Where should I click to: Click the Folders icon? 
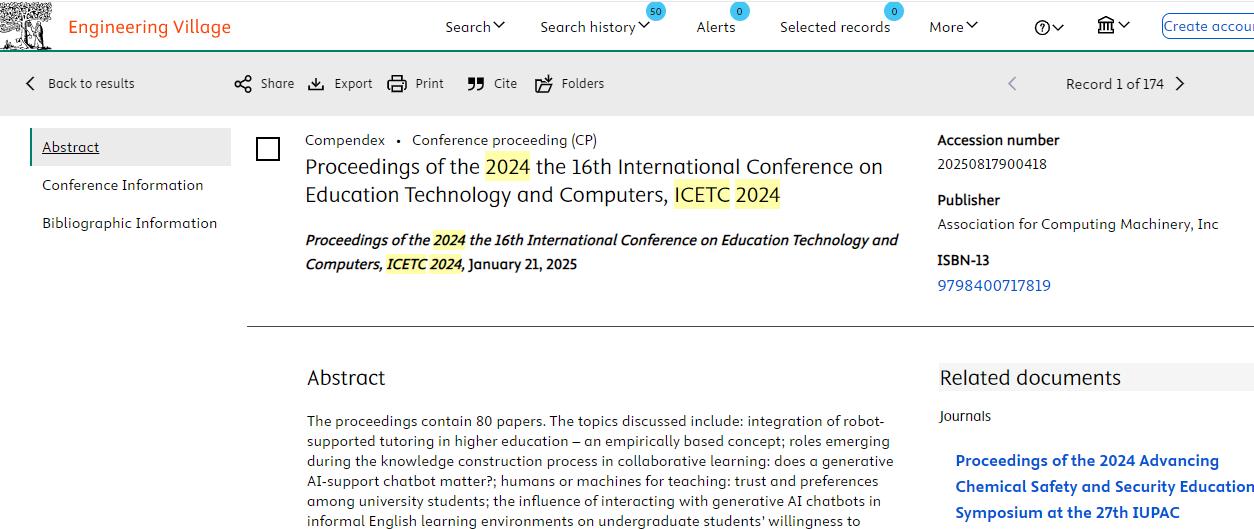(x=544, y=84)
